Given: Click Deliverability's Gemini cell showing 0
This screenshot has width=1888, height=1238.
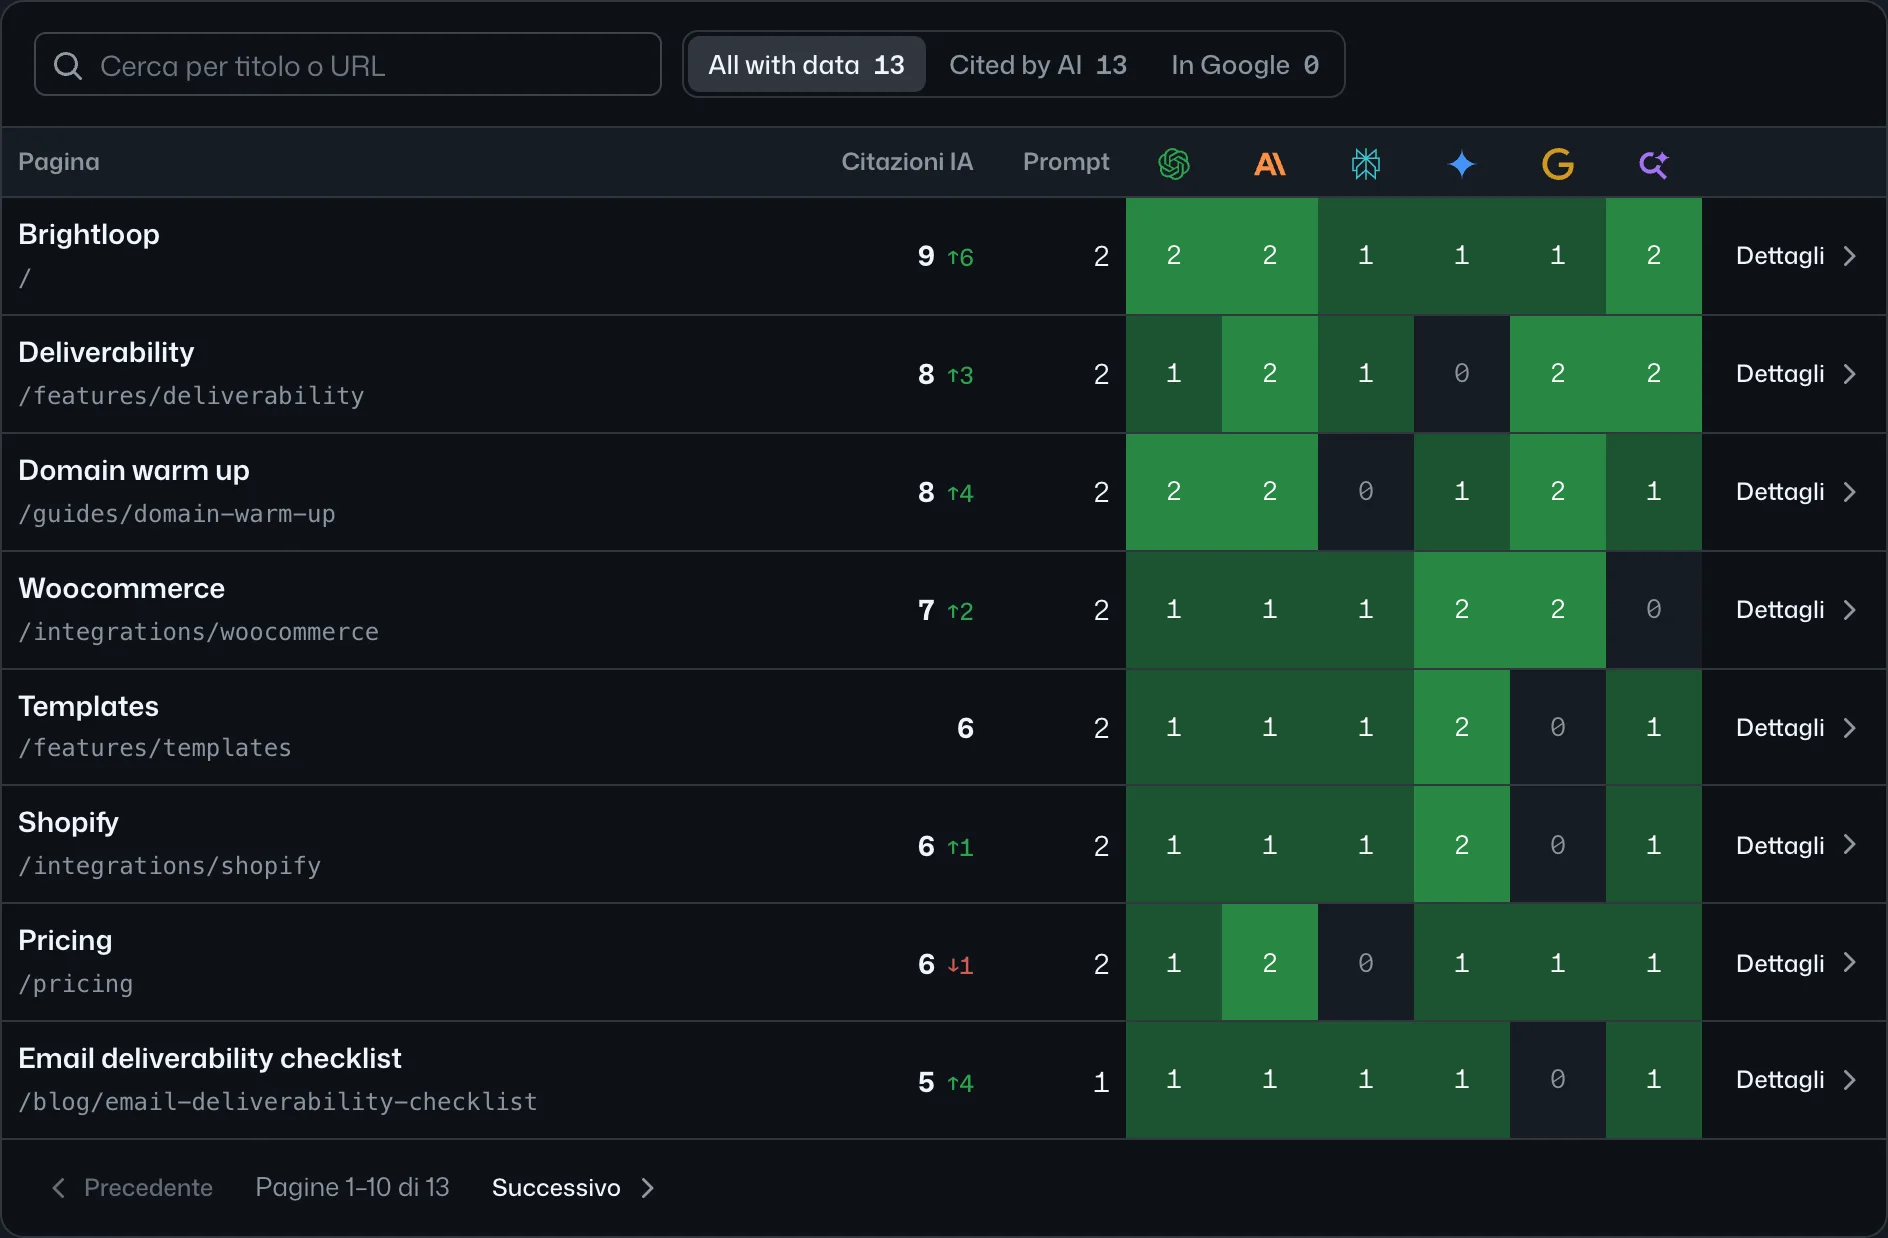Looking at the screenshot, I should point(1462,374).
